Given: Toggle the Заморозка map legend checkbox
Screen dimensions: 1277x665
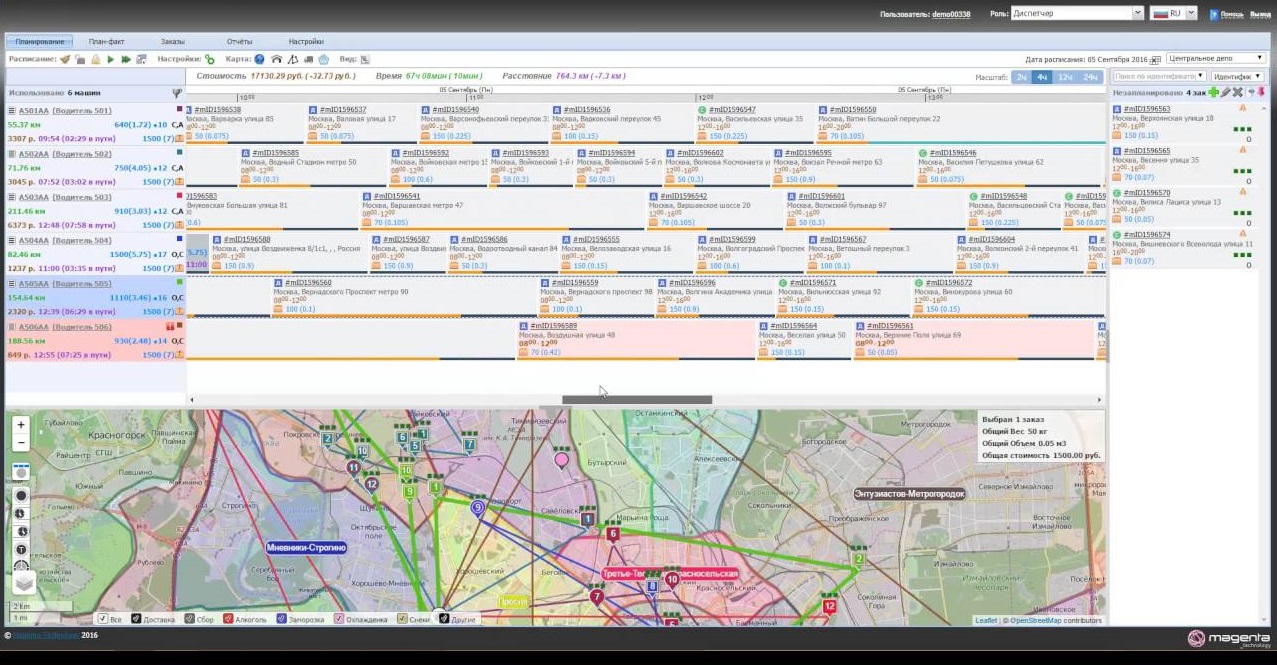Looking at the screenshot, I should [283, 619].
